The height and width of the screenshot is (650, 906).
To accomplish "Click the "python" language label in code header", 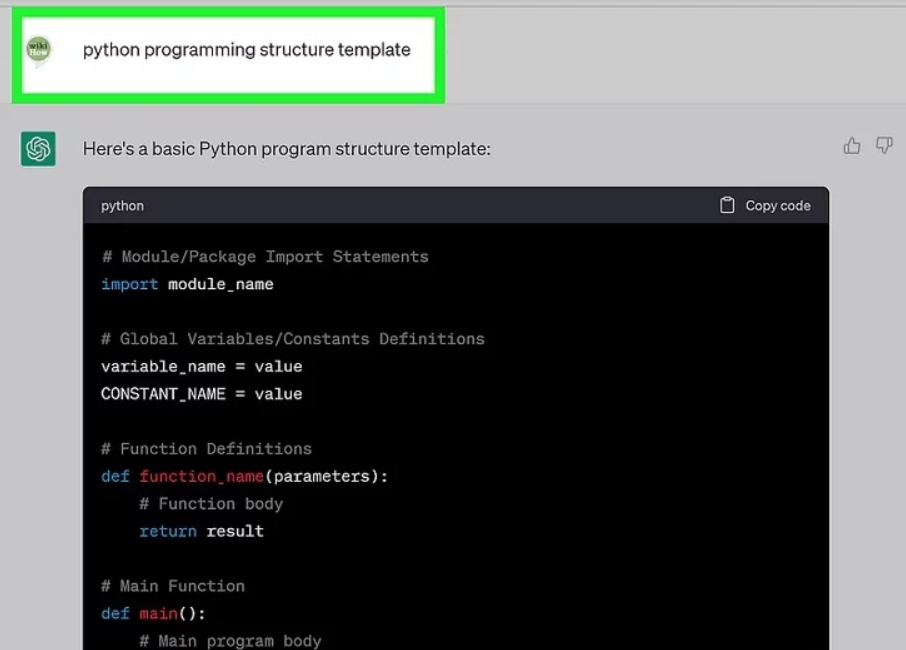I will click(x=122, y=206).
